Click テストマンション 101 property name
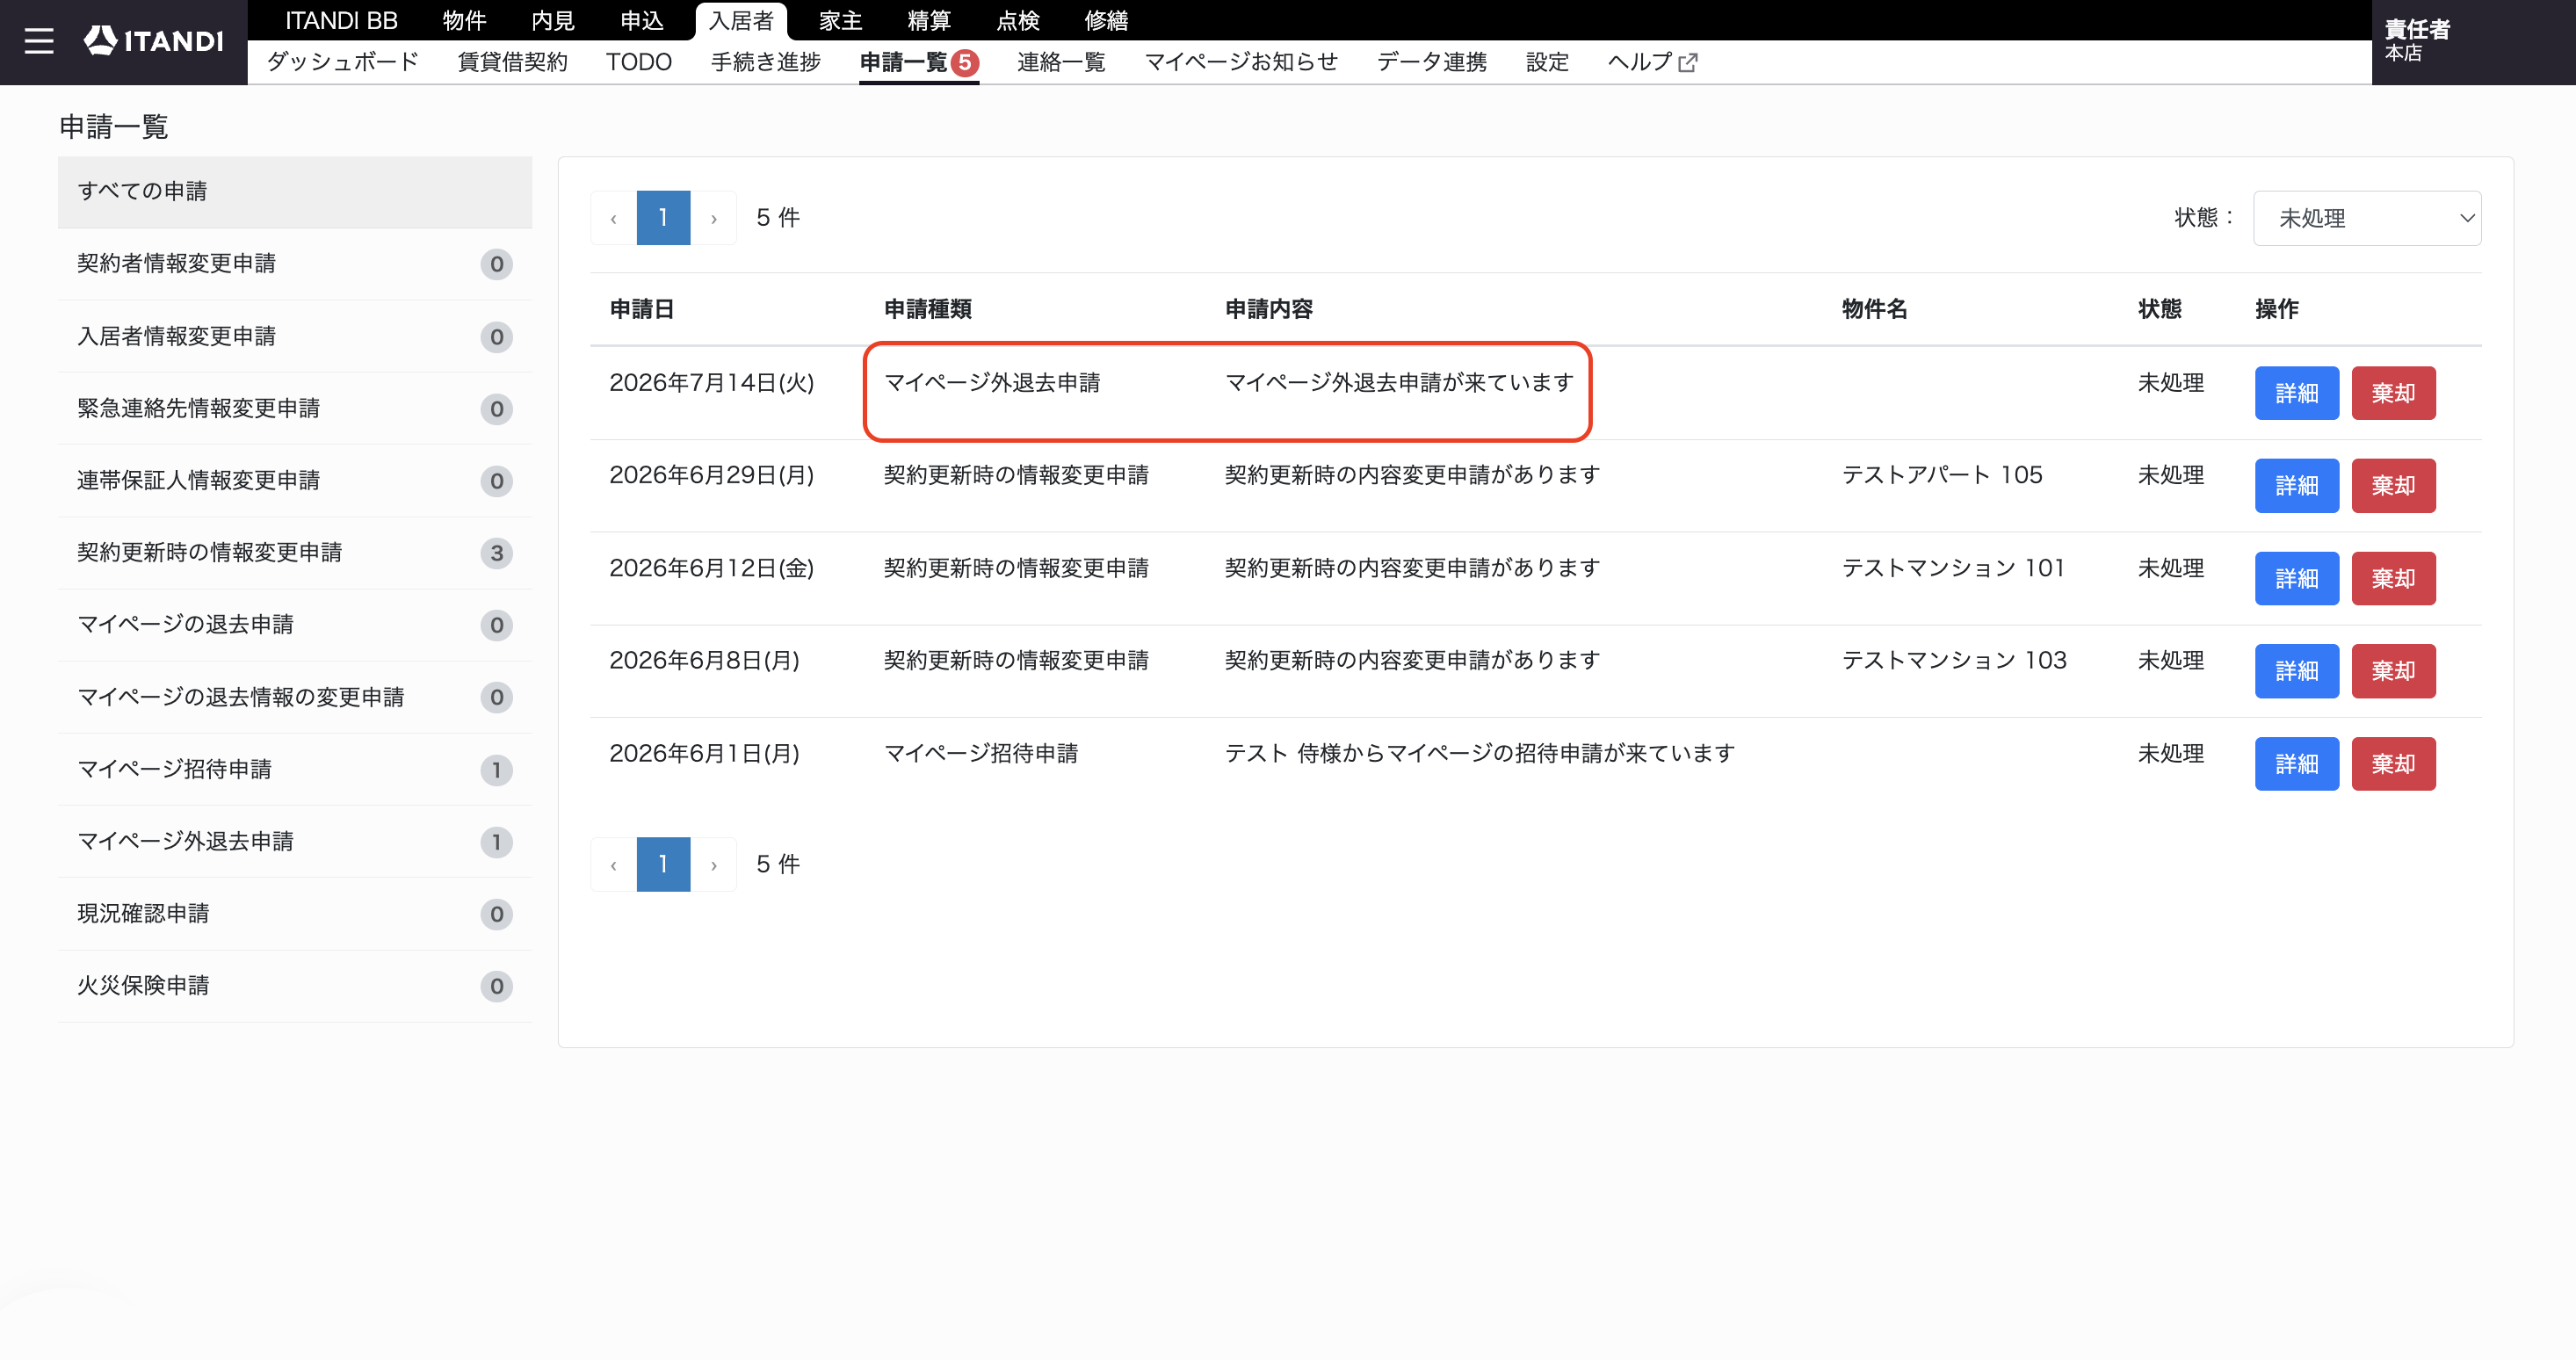The width and height of the screenshot is (2576, 1360). 1953,568
